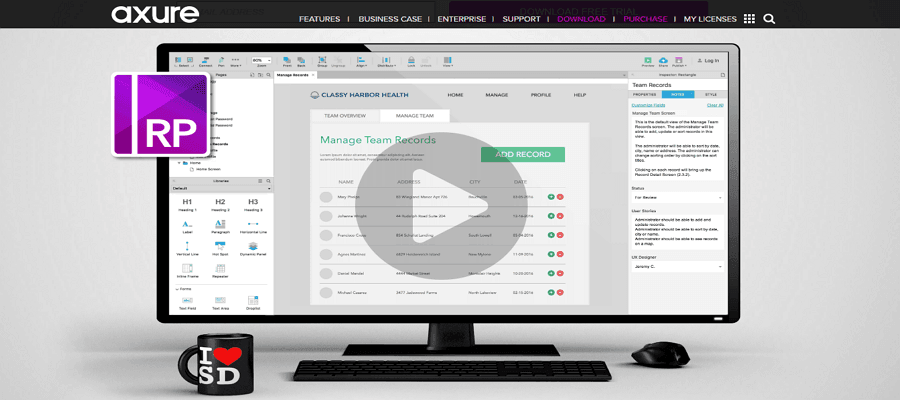Click the Share cloud icon

pos(664,62)
